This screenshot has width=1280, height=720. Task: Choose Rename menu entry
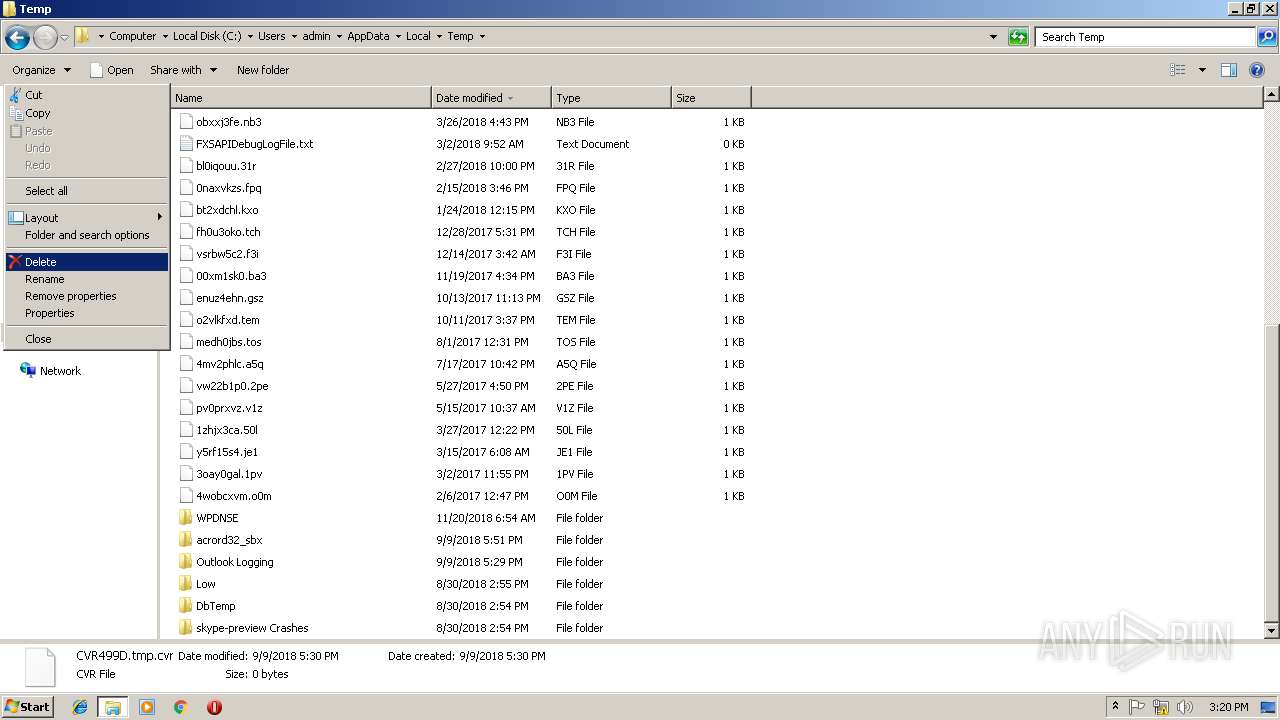(86, 279)
